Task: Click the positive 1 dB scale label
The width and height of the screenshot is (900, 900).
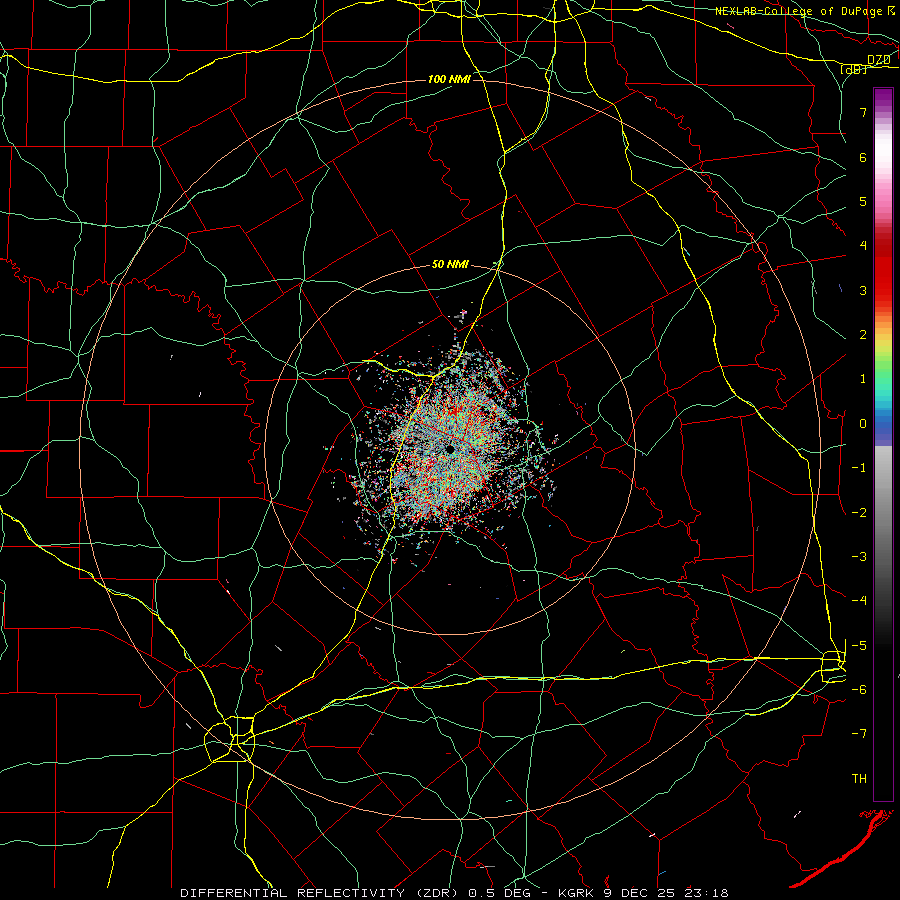Action: click(x=863, y=379)
